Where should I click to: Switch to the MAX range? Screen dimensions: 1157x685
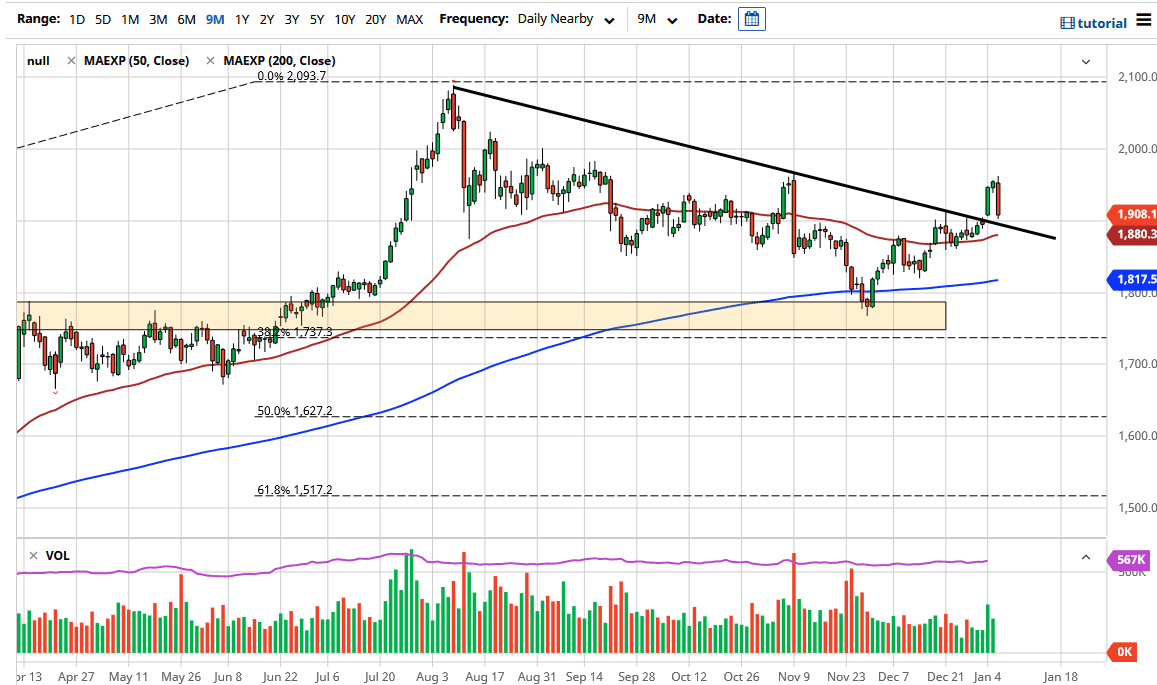point(409,18)
